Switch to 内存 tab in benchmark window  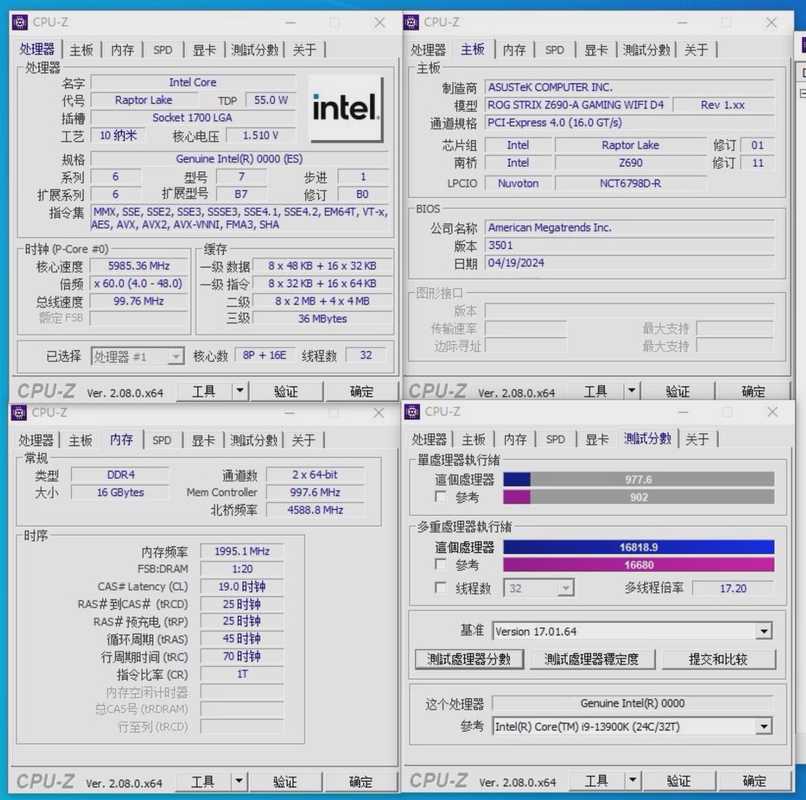(x=515, y=439)
